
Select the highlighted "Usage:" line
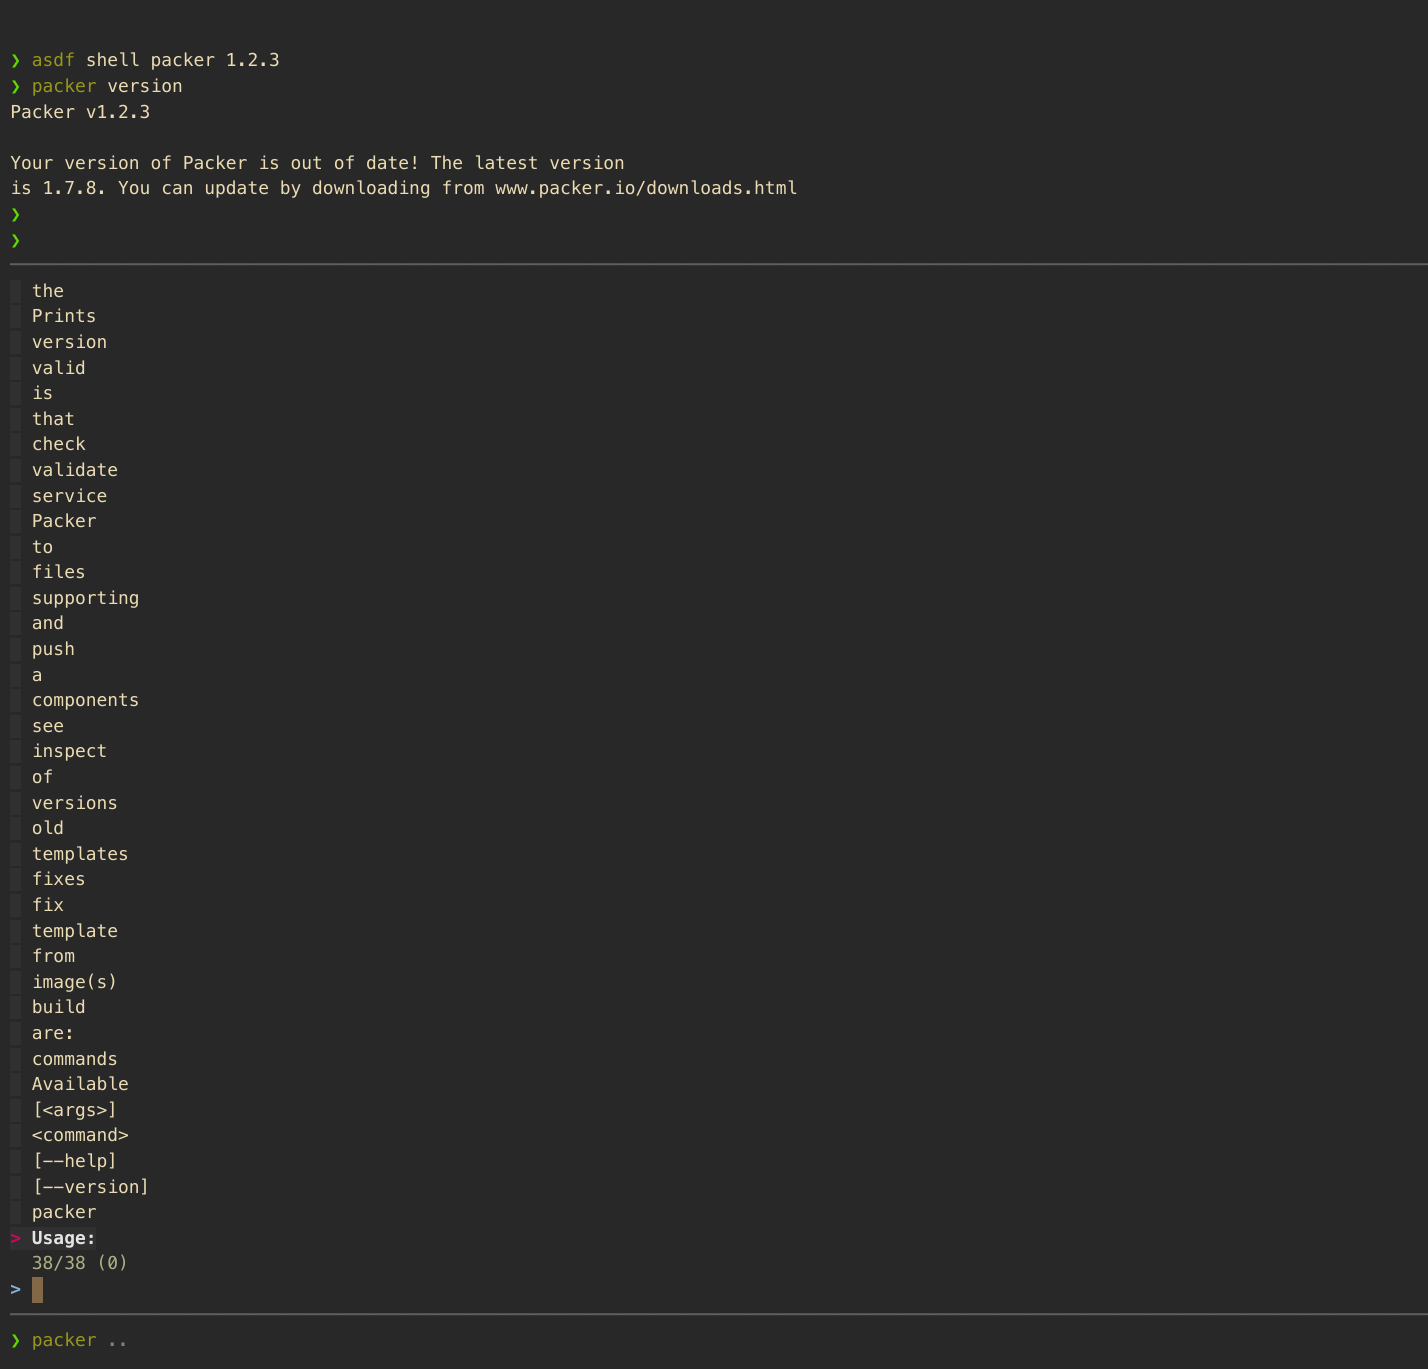[63, 1237]
